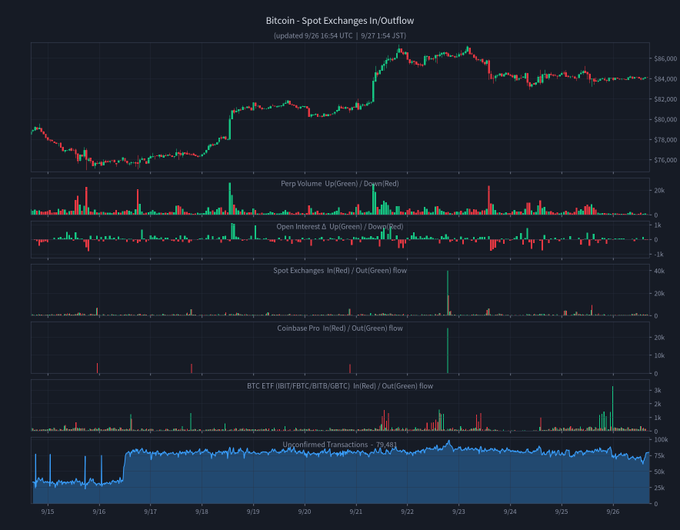Click the 3k label on BTC ETF axis
This screenshot has width=680, height=530.
click(658, 390)
